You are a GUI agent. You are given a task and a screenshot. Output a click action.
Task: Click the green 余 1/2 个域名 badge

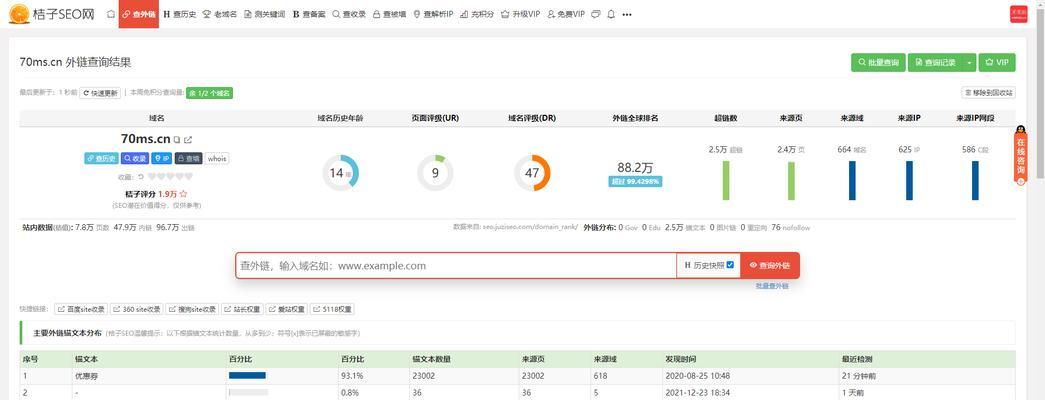(x=209, y=93)
